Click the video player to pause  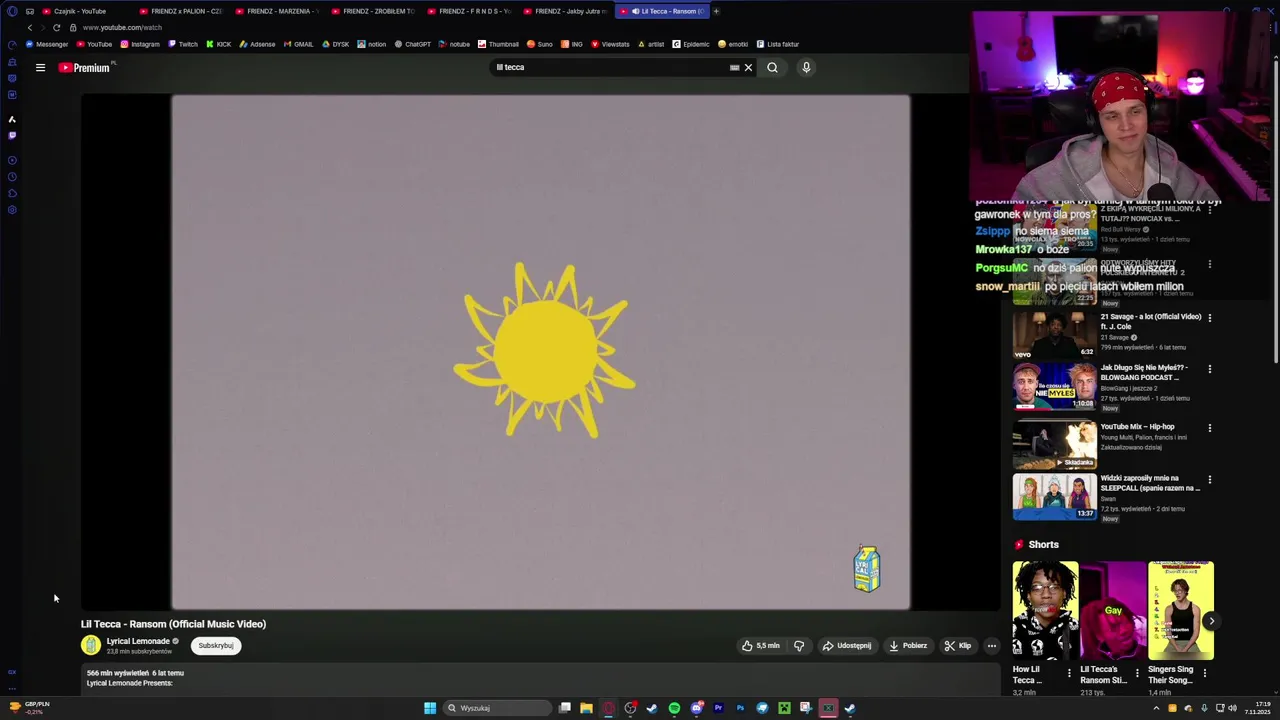540,352
